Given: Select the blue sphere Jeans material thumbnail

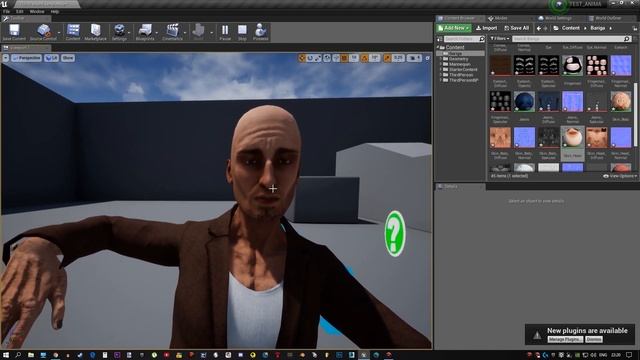Looking at the screenshot, I should coord(524,101).
